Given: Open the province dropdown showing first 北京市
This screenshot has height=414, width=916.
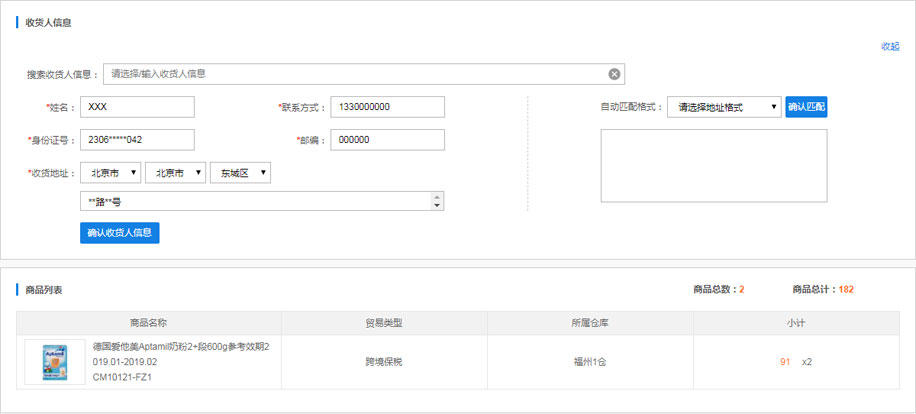Looking at the screenshot, I should (111, 173).
